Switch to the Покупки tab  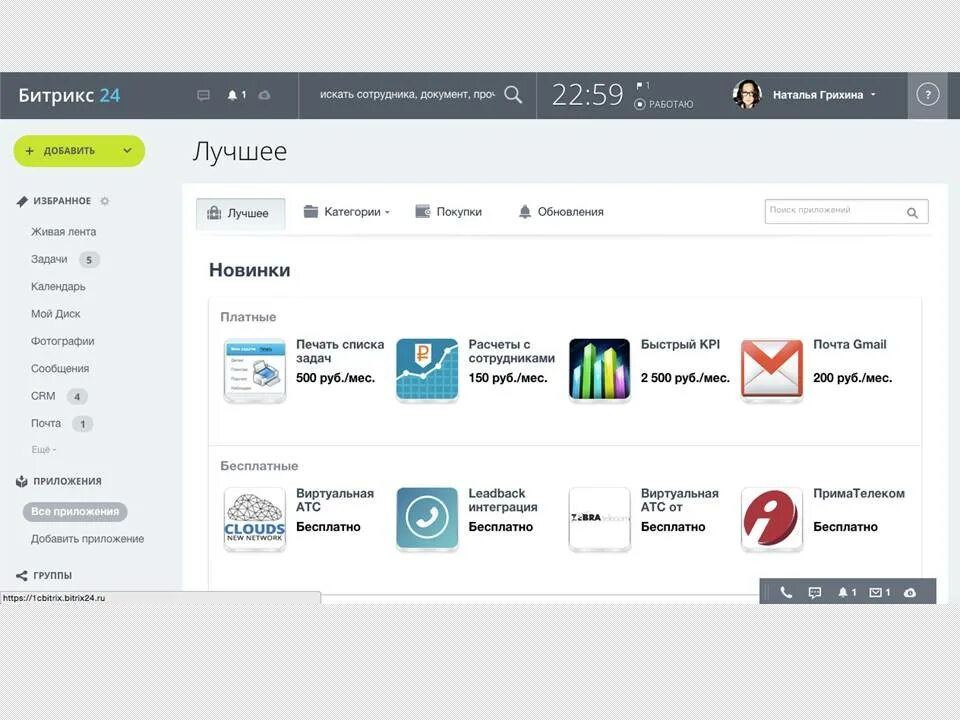449,212
